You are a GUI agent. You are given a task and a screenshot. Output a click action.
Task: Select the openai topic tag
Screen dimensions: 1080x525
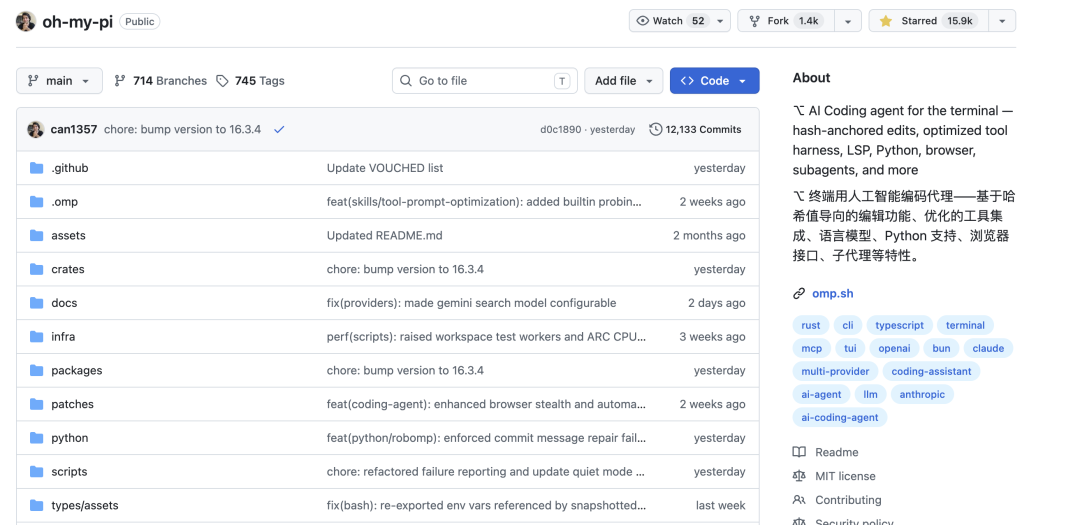(894, 349)
